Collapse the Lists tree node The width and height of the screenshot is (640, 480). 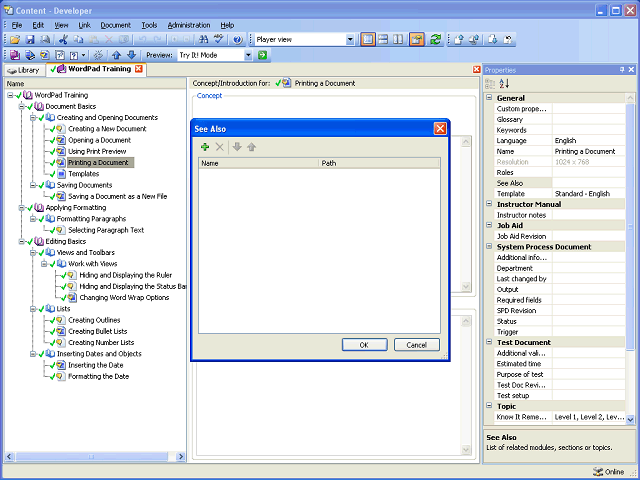(x=33, y=309)
